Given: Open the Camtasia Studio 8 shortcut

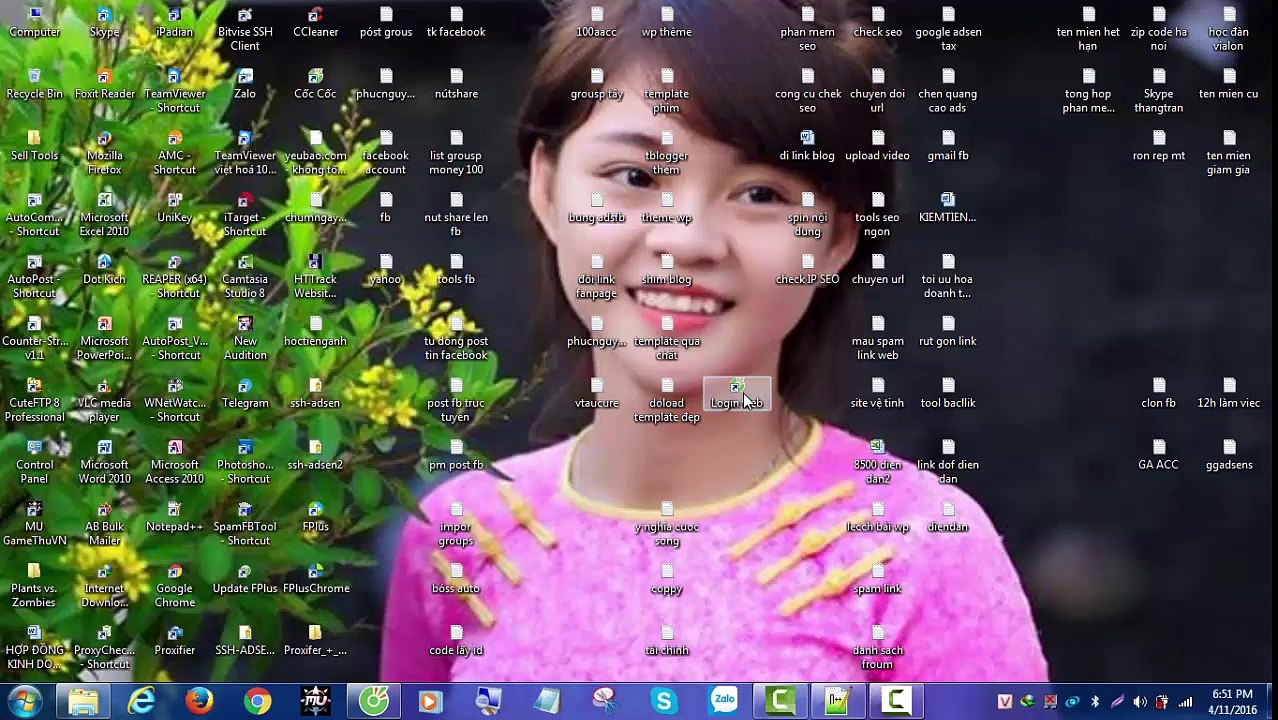Looking at the screenshot, I should click(245, 278).
